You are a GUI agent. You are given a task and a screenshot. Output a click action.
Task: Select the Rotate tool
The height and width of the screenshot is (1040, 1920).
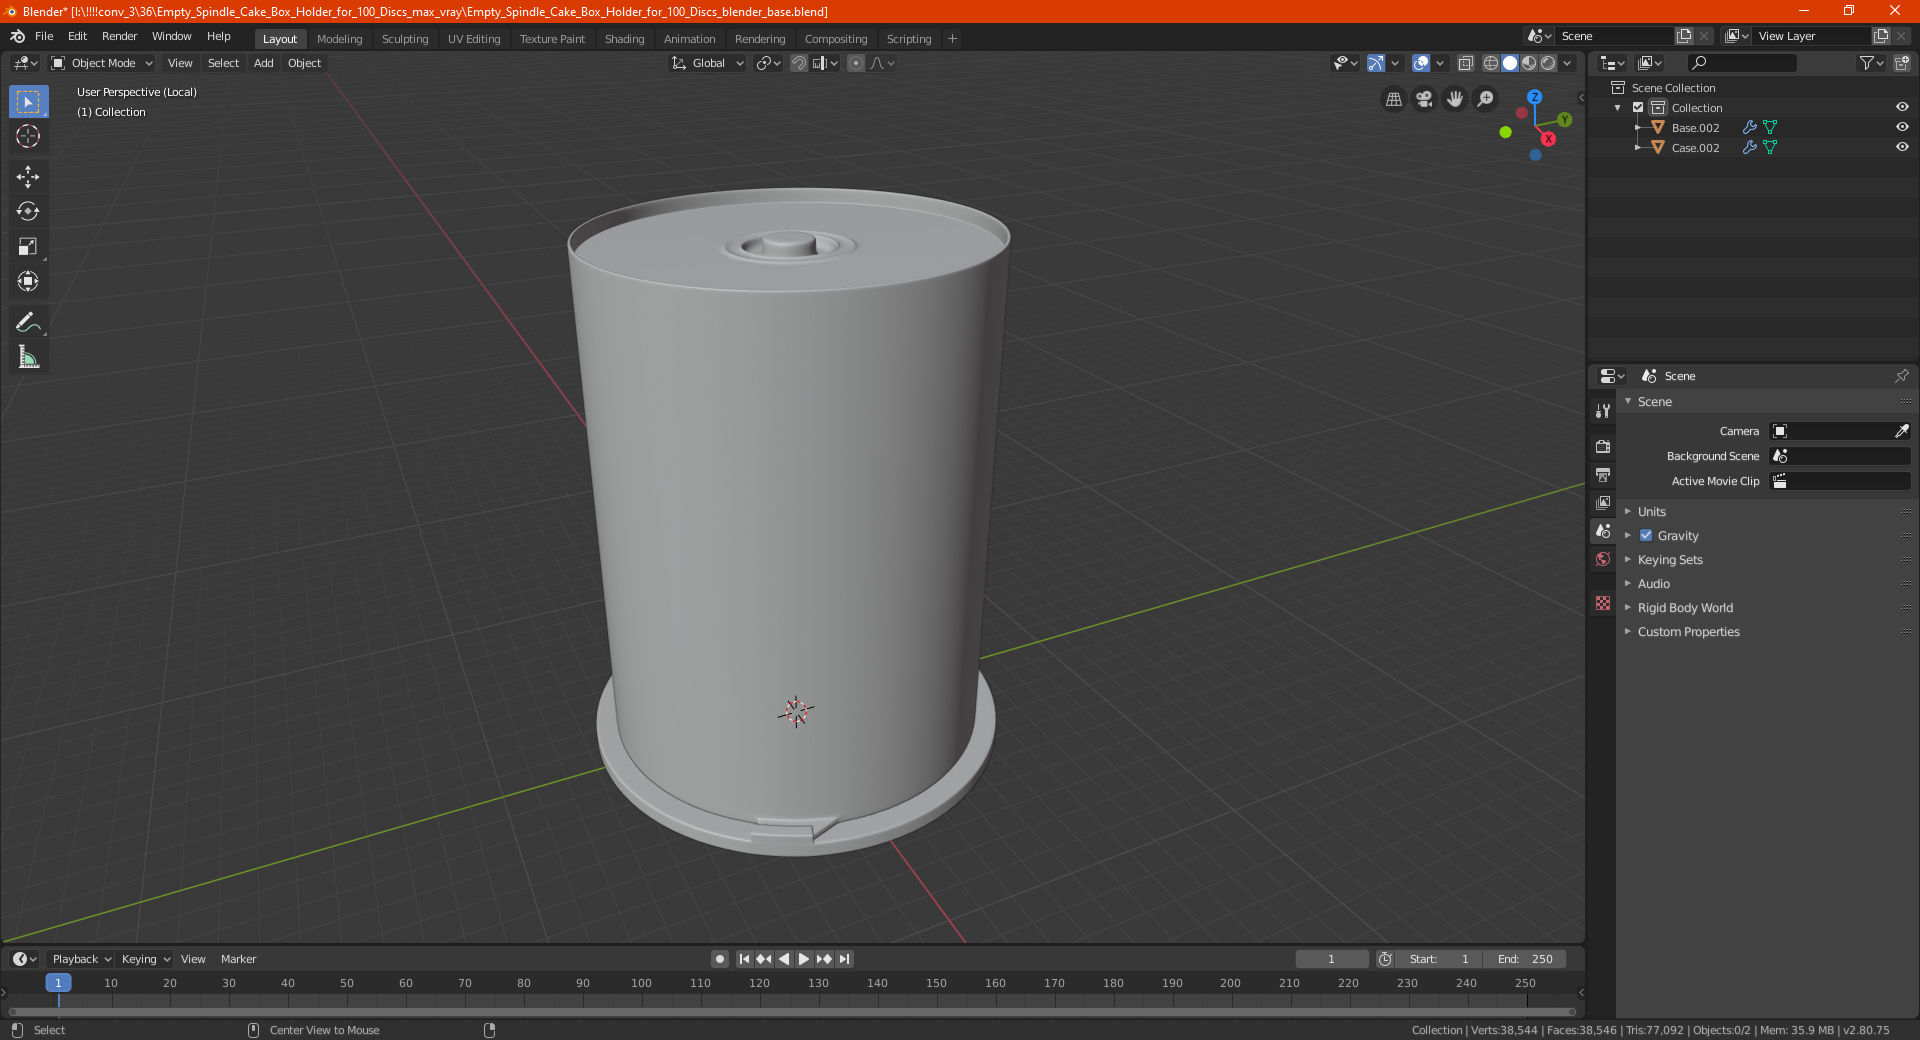click(x=28, y=212)
